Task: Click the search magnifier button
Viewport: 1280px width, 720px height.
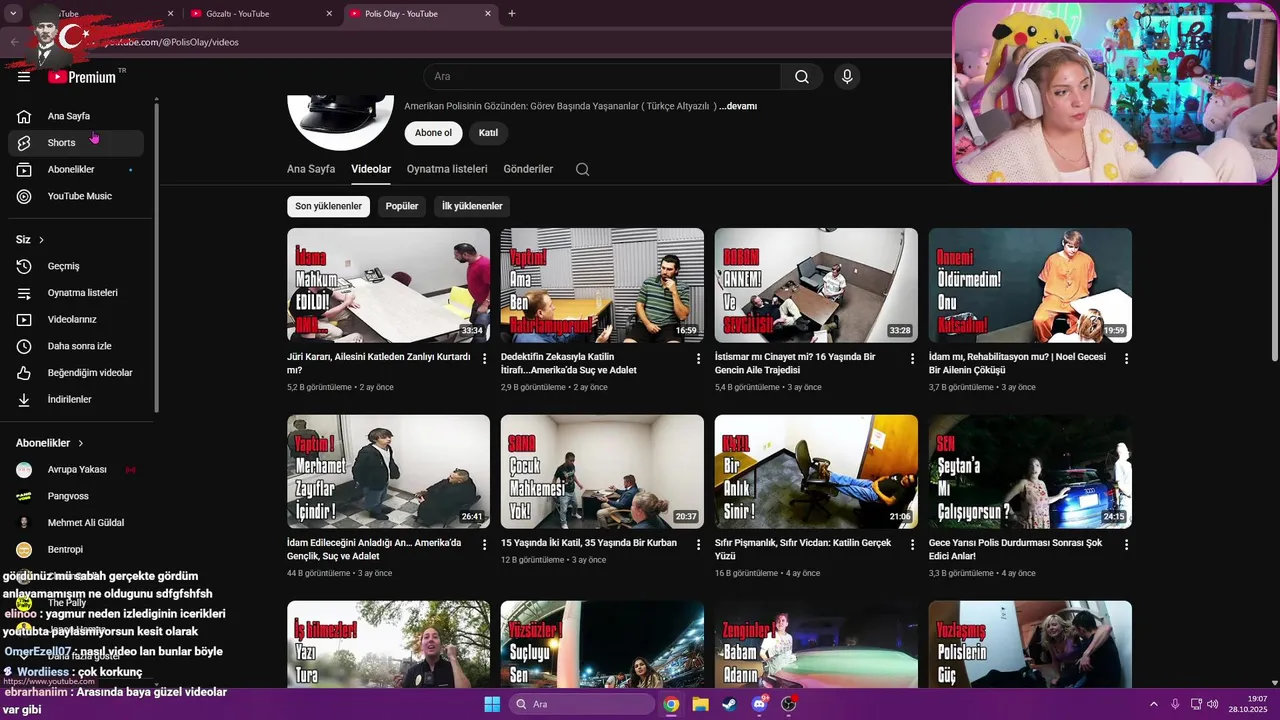Action: (802, 77)
